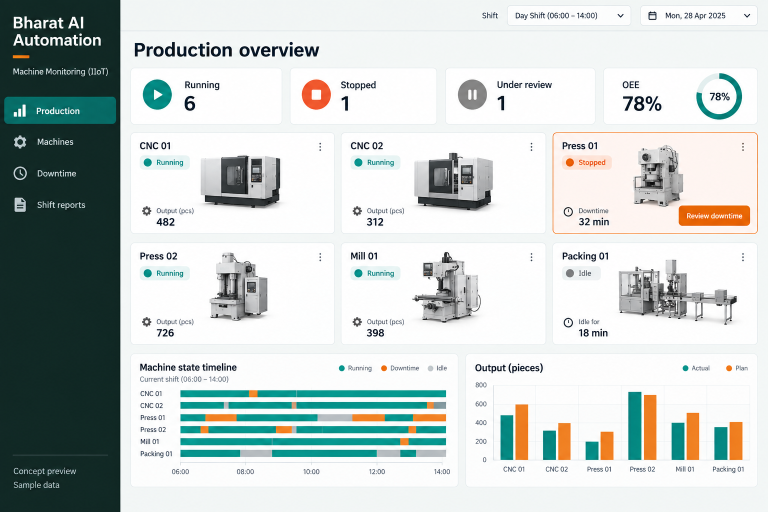
Task: Toggle the Running legend in timeline
Action: [355, 368]
